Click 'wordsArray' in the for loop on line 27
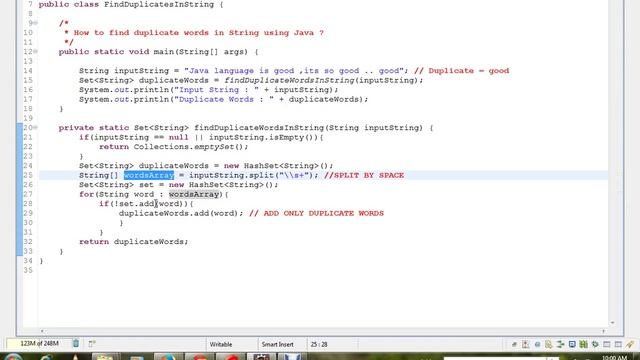The image size is (640, 360). 194,194
